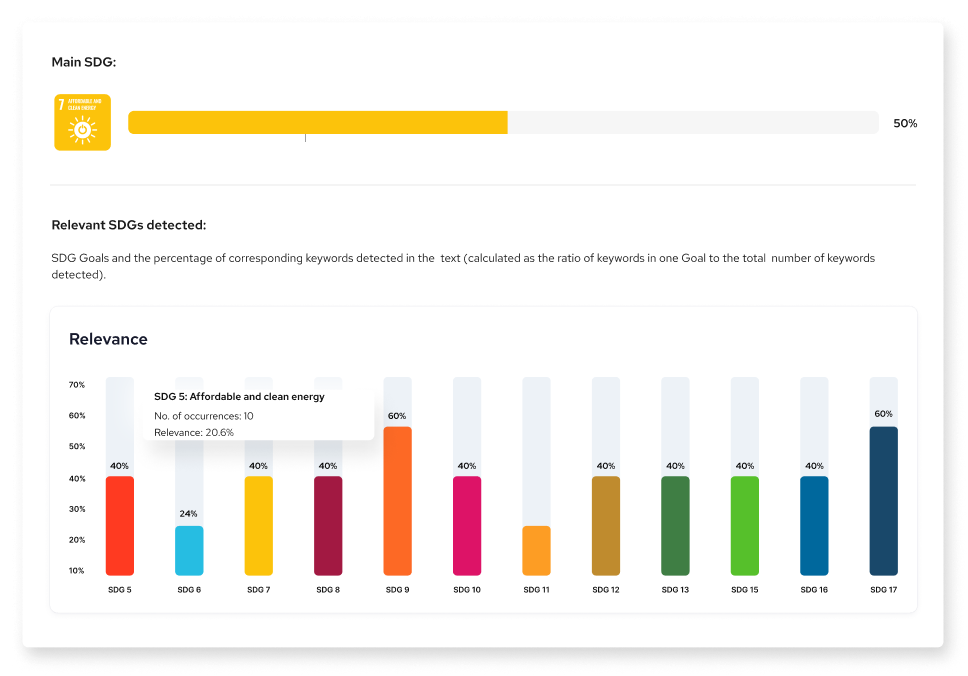This screenshot has height=676, width=968.
Task: Click the yellow main SDG progress bar
Action: [x=317, y=122]
